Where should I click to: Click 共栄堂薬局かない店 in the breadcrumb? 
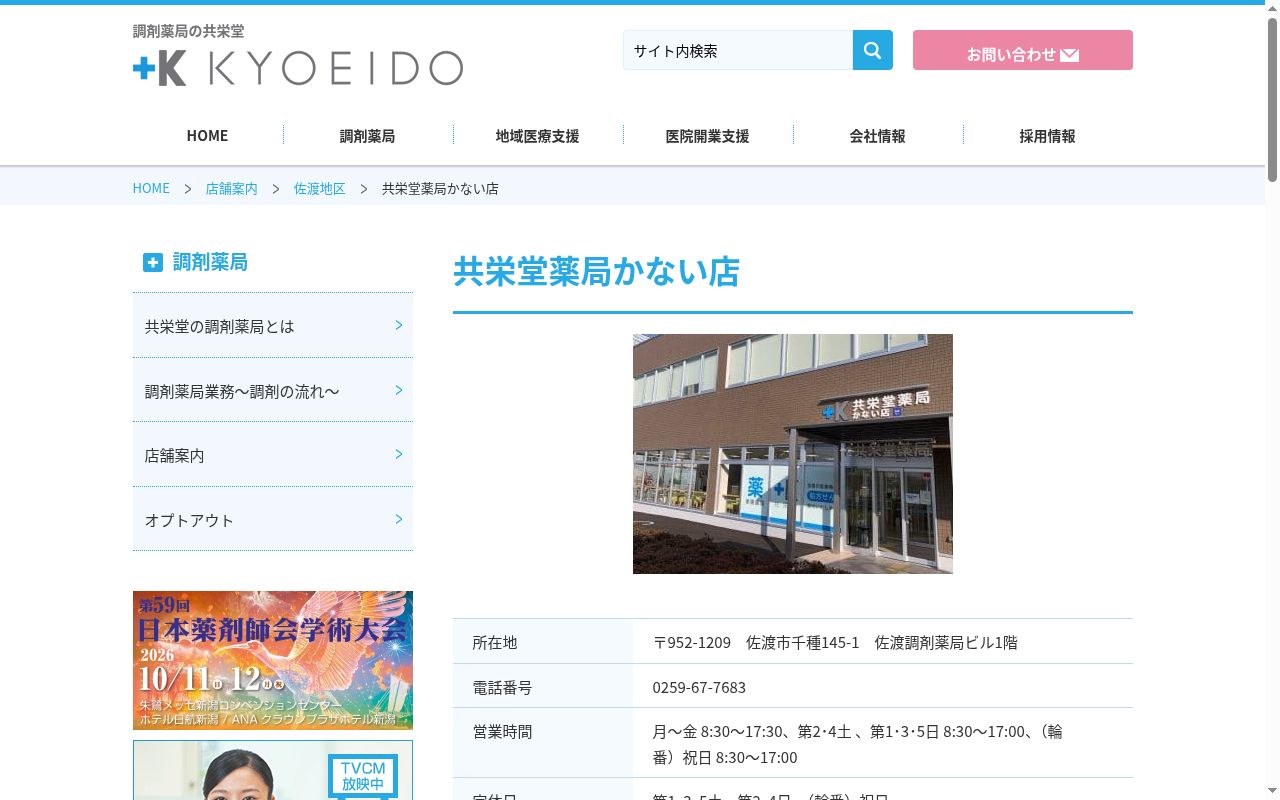coord(440,188)
